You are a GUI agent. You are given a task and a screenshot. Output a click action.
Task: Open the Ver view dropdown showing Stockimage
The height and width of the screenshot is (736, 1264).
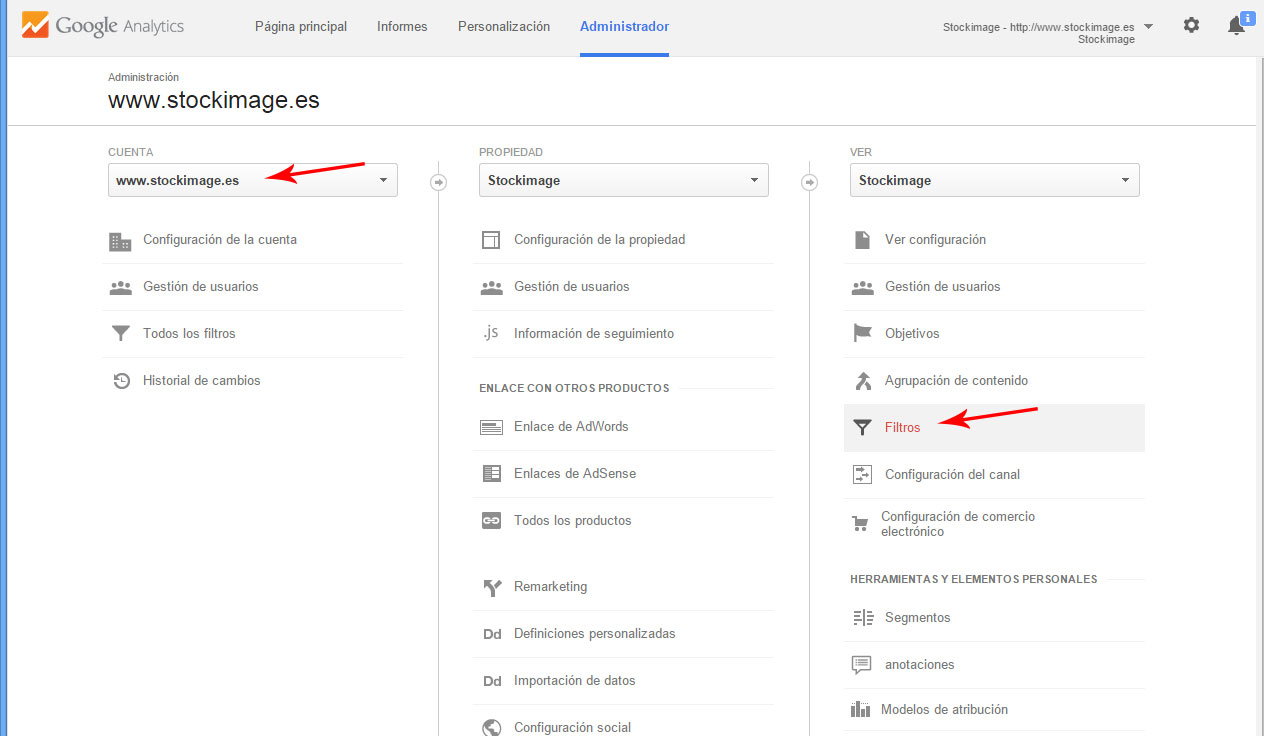pyautogui.click(x=995, y=180)
